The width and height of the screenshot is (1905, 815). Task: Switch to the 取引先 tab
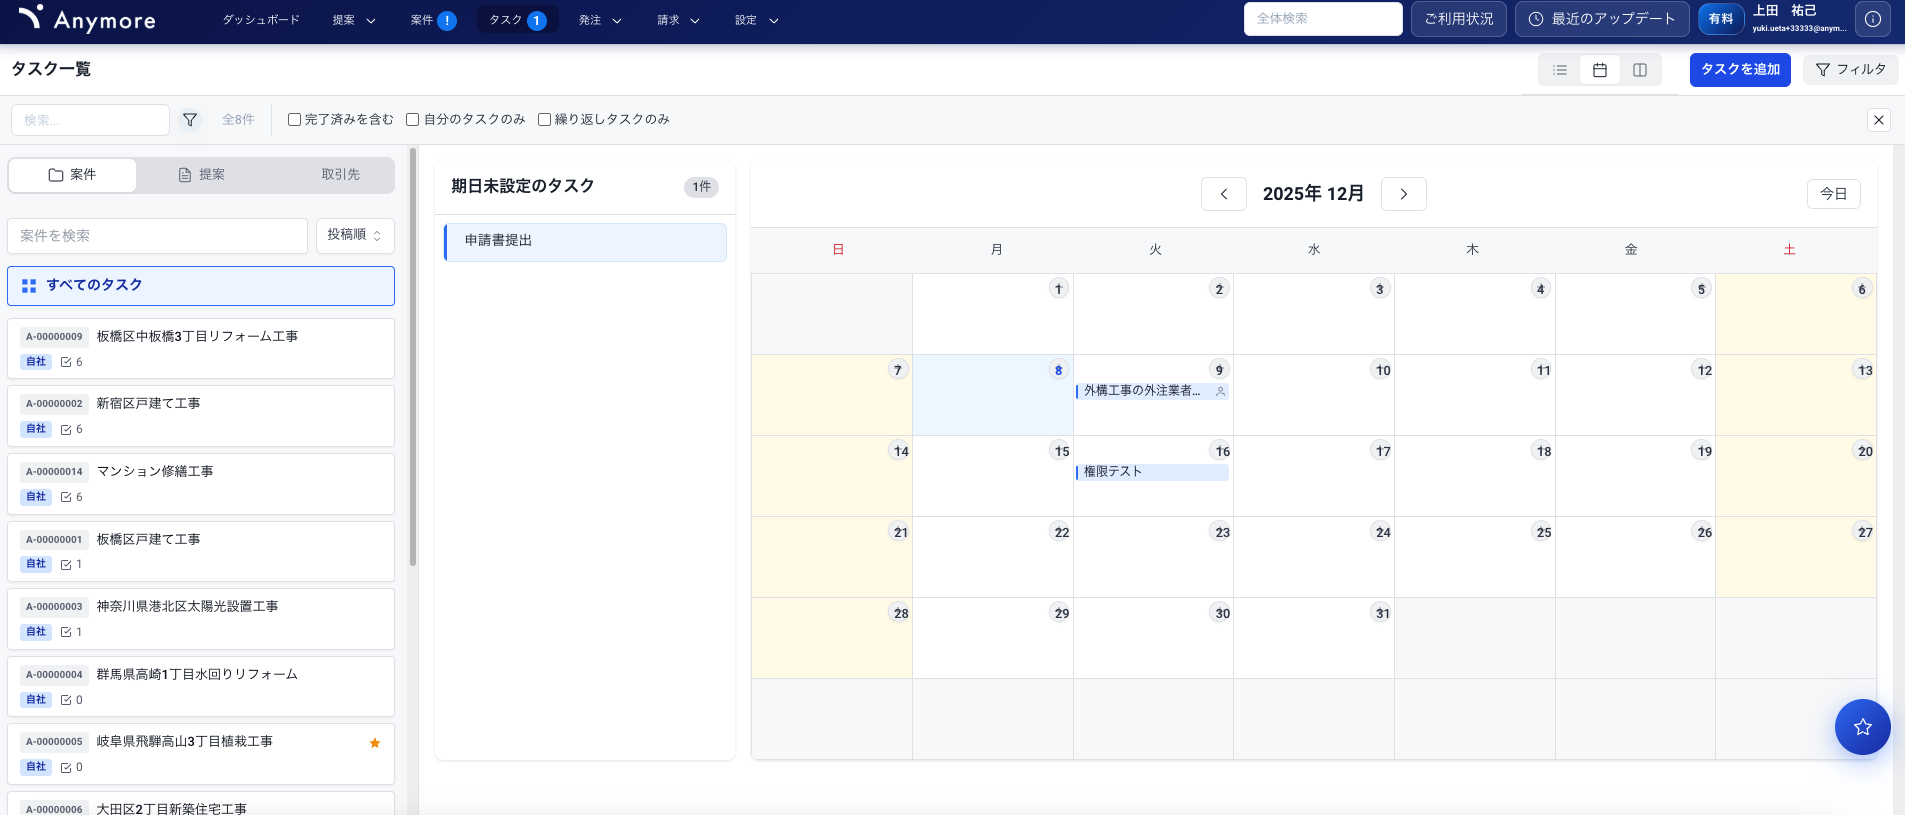pyautogui.click(x=340, y=175)
